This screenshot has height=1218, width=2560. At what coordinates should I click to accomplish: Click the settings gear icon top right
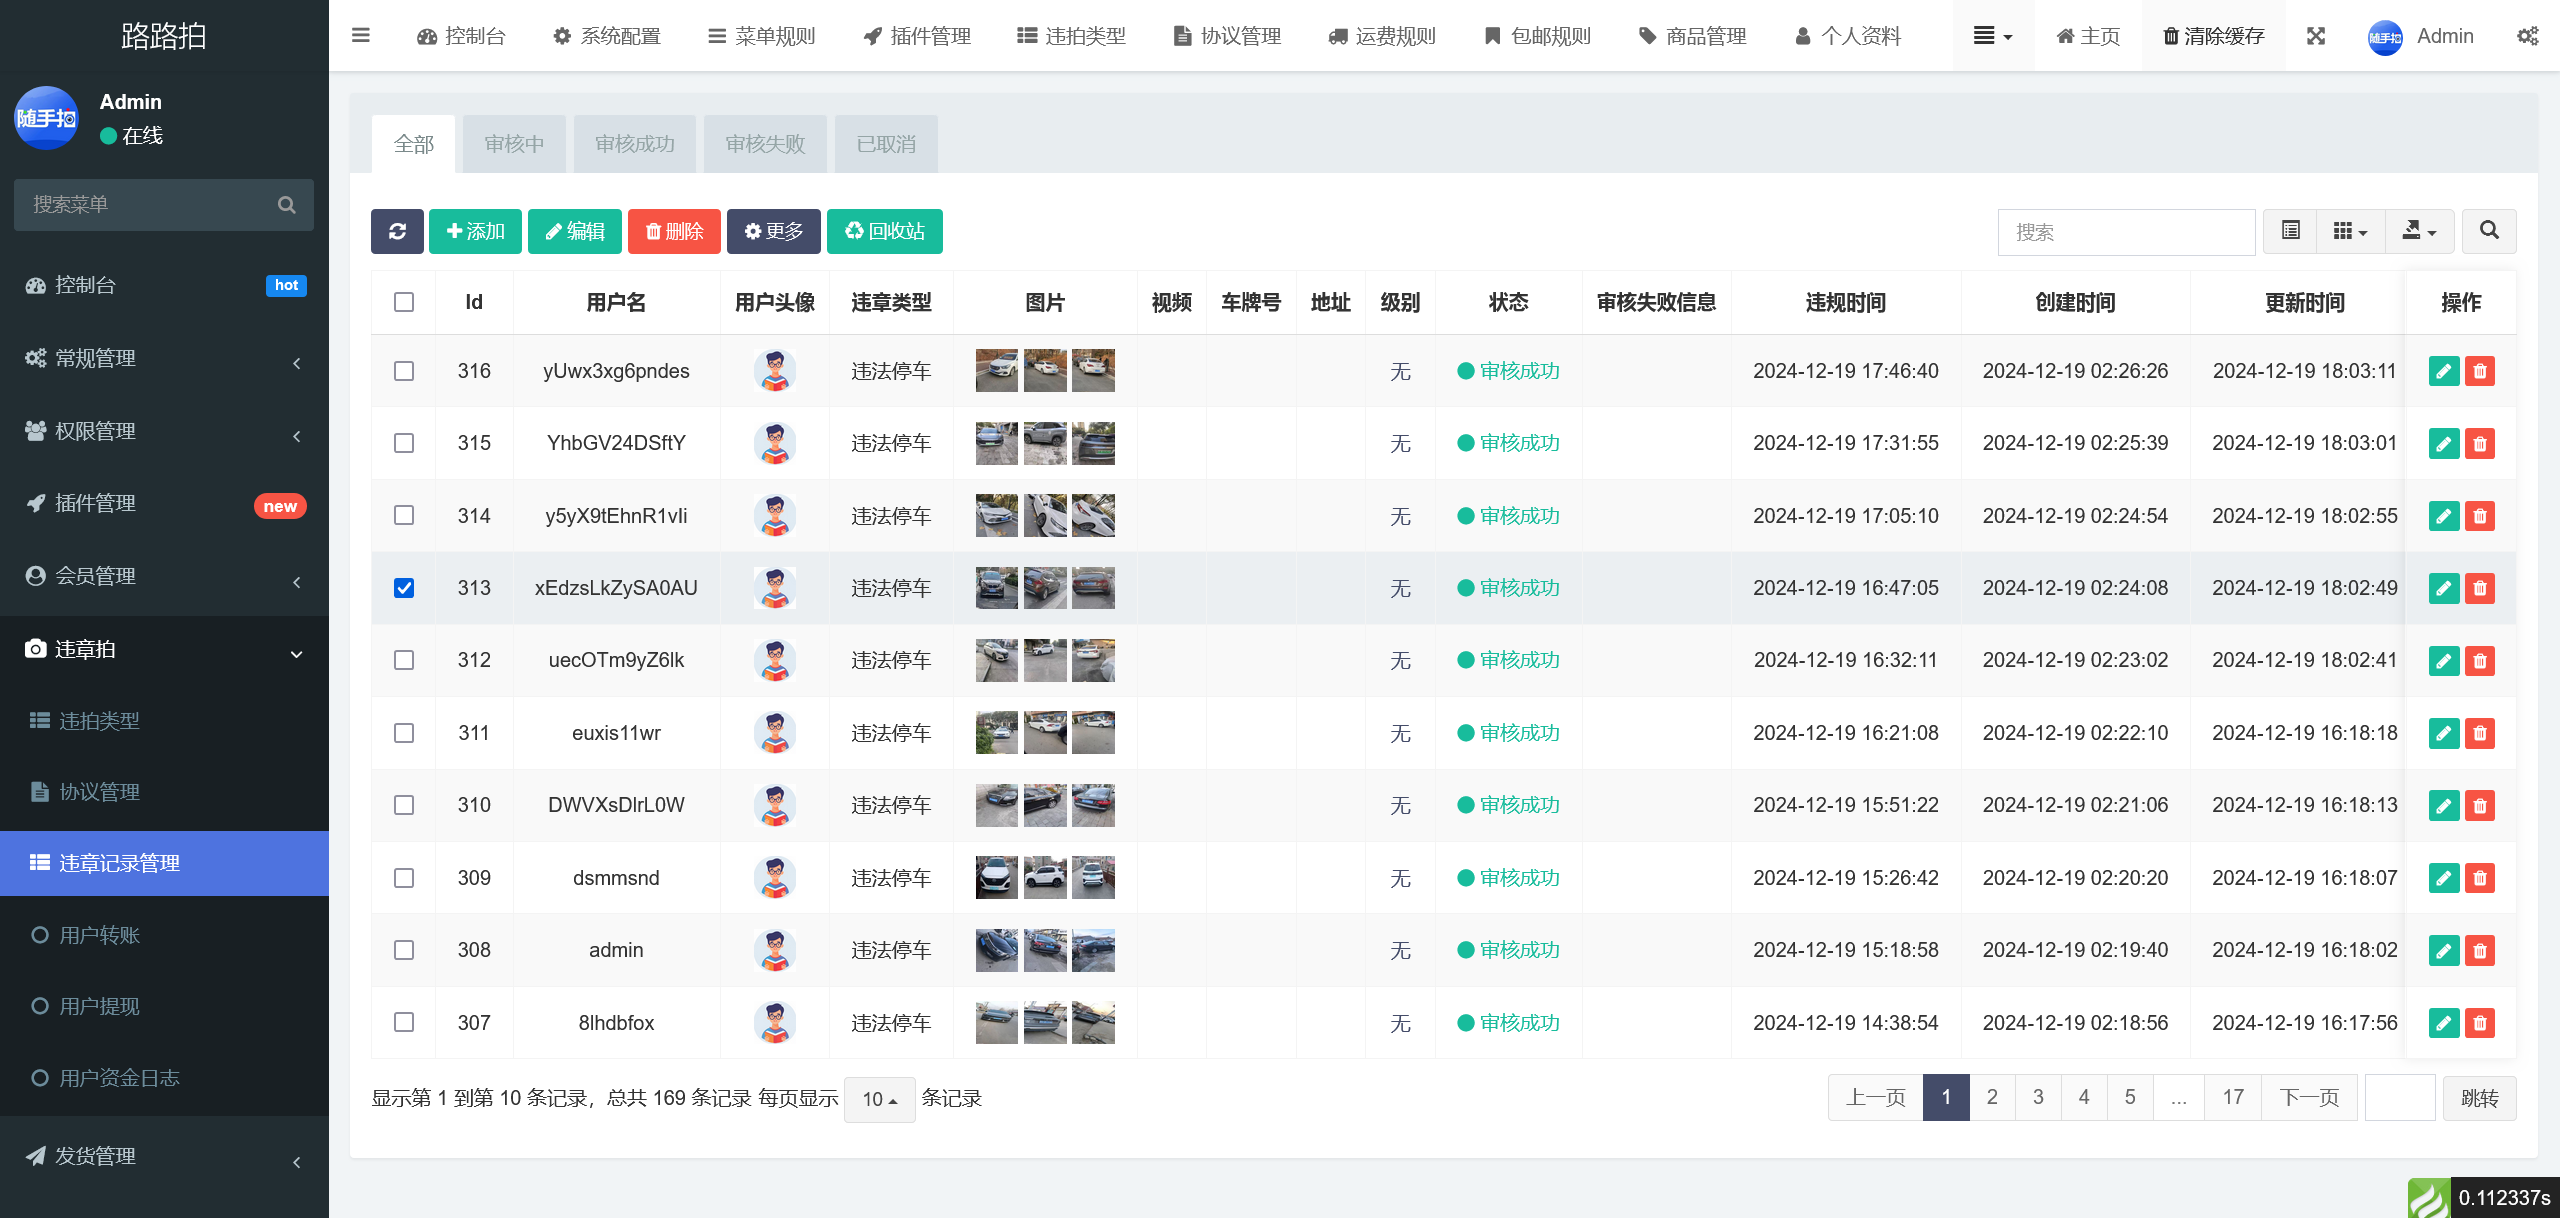pos(2528,36)
